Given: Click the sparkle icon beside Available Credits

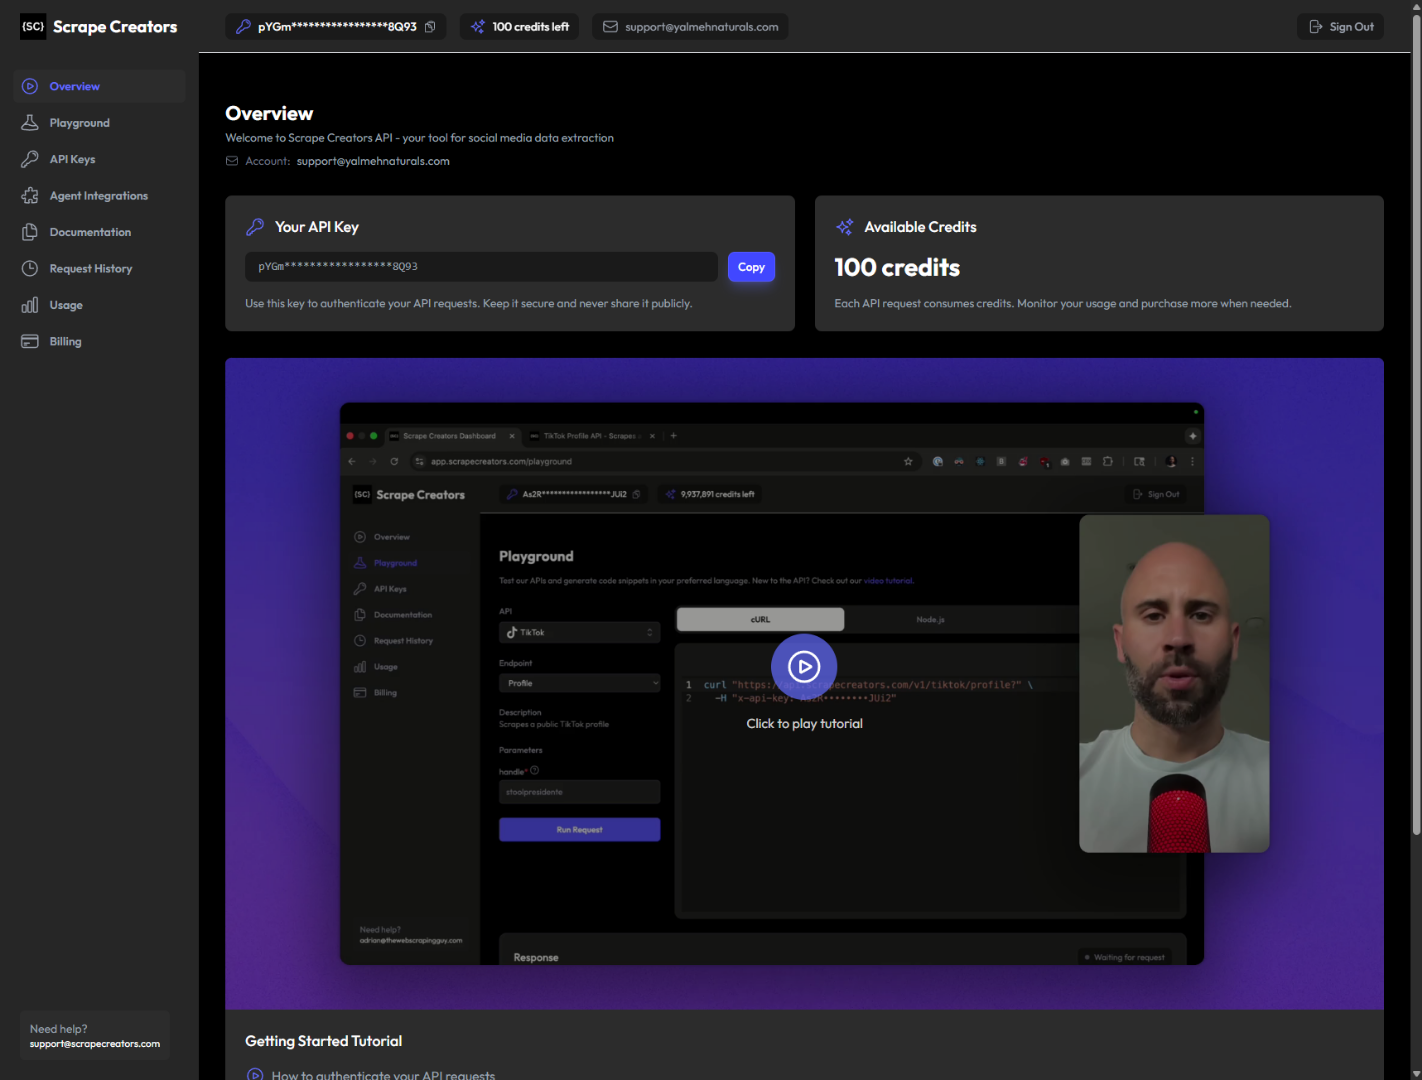Looking at the screenshot, I should 844,227.
